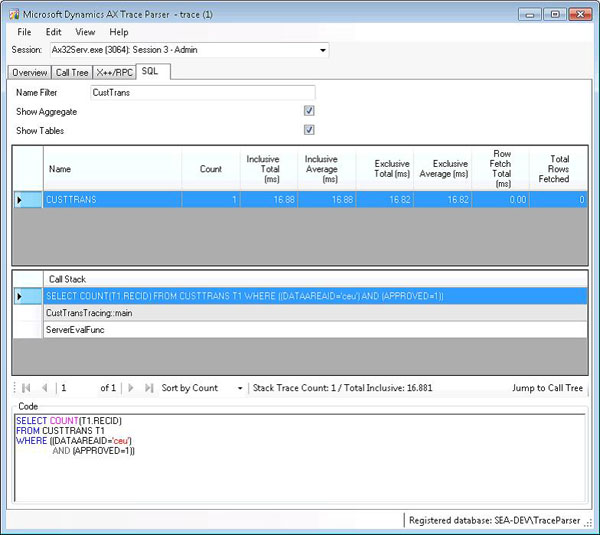Open the View menu

85,32
